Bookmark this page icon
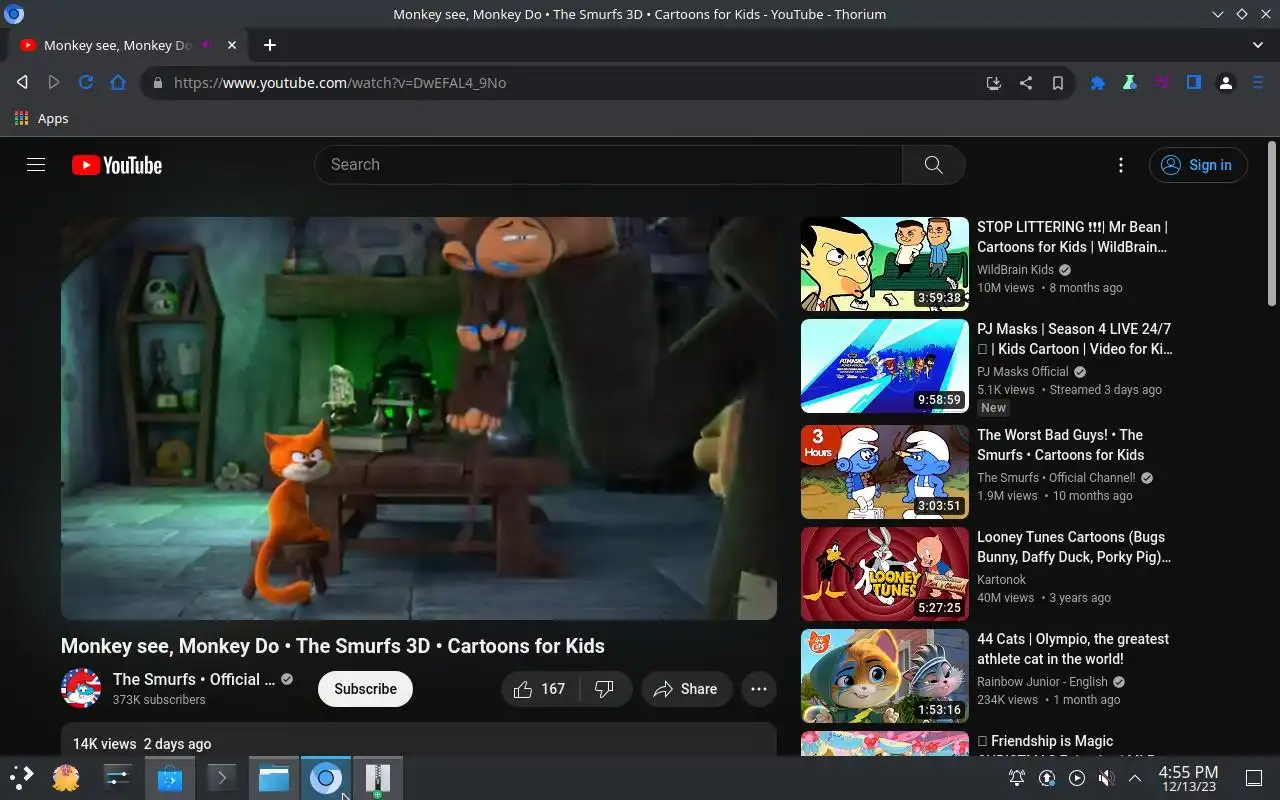The width and height of the screenshot is (1280, 800). pos(1057,83)
